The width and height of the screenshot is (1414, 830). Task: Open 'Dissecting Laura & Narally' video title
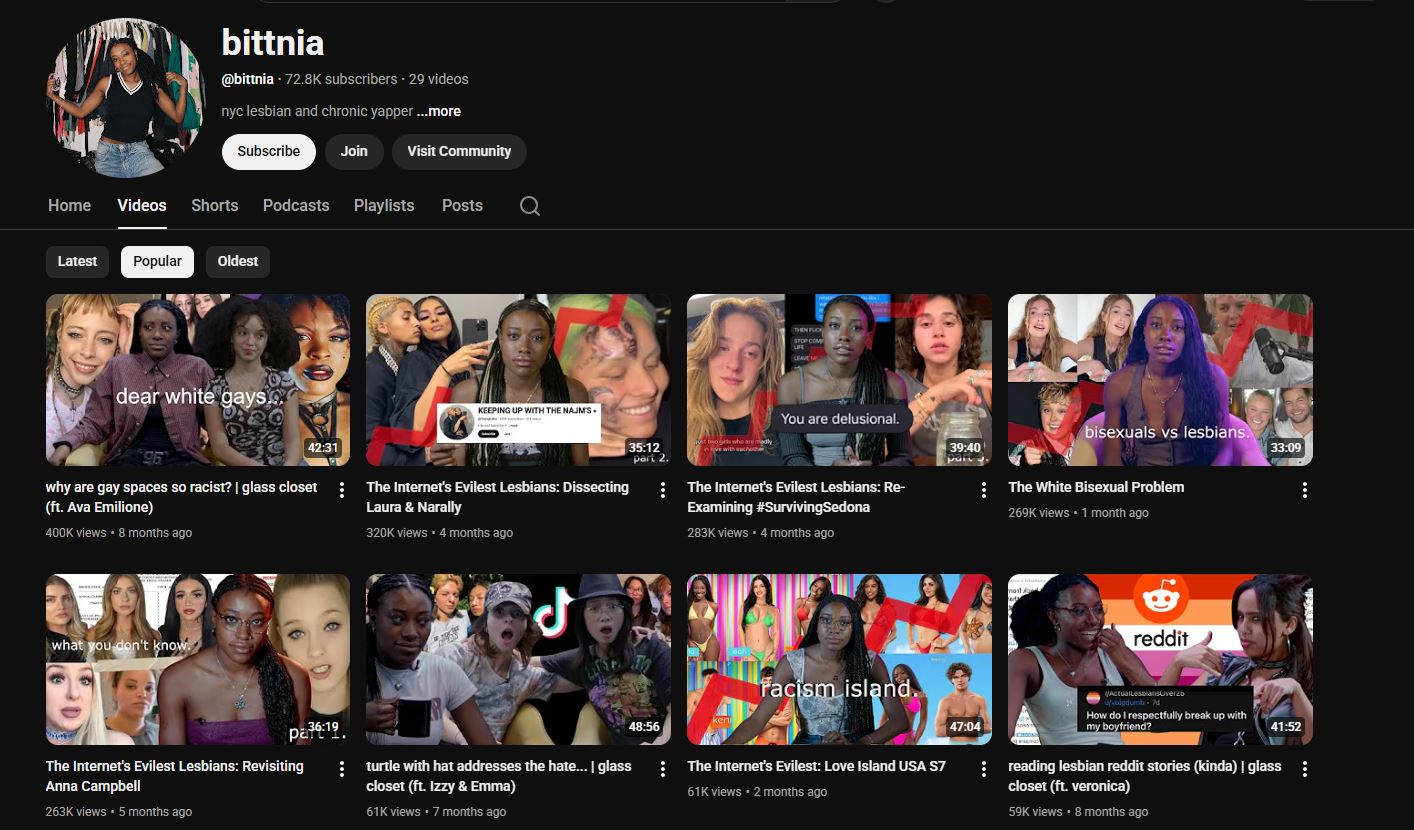[x=498, y=497]
